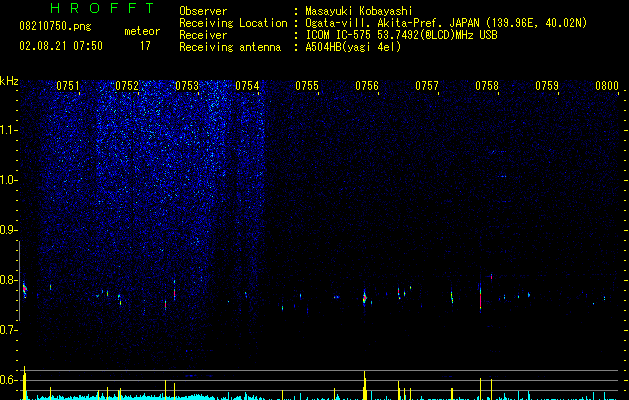Viewport: 629px width, 400px height.
Task: Click the 0.7 kHz frequency axis label
Action: coord(9,330)
